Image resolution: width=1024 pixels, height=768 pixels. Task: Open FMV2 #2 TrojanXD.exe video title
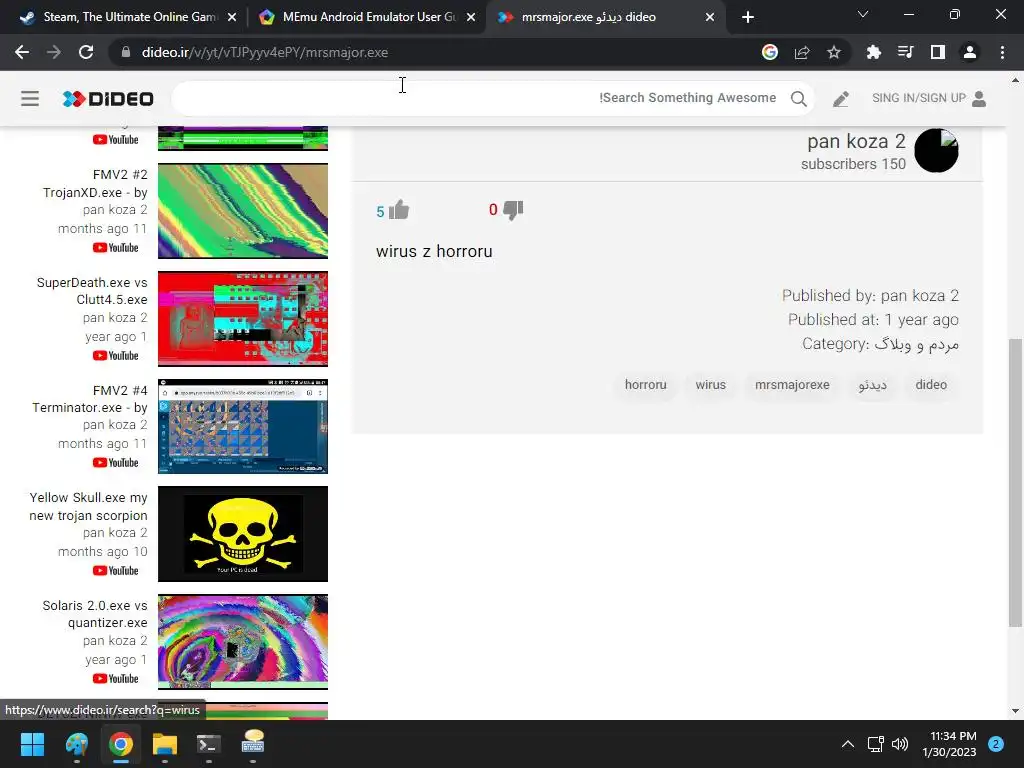tap(95, 184)
